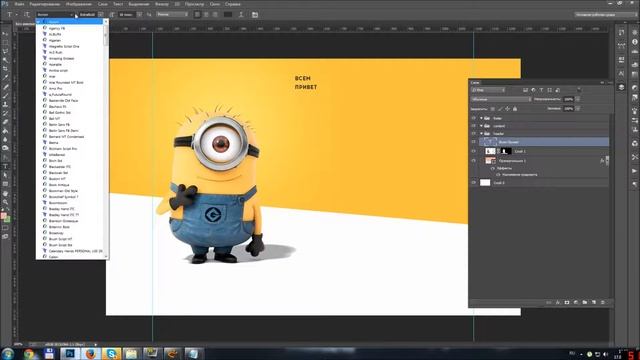640x360 pixels.
Task: Click lock position icon in Layers
Action: [507, 109]
